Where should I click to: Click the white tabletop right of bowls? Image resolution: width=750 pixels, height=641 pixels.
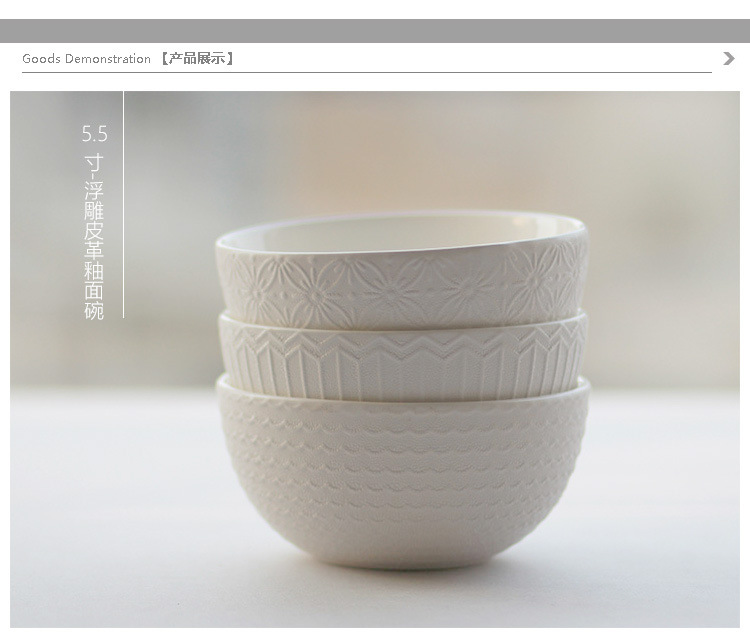[665, 507]
